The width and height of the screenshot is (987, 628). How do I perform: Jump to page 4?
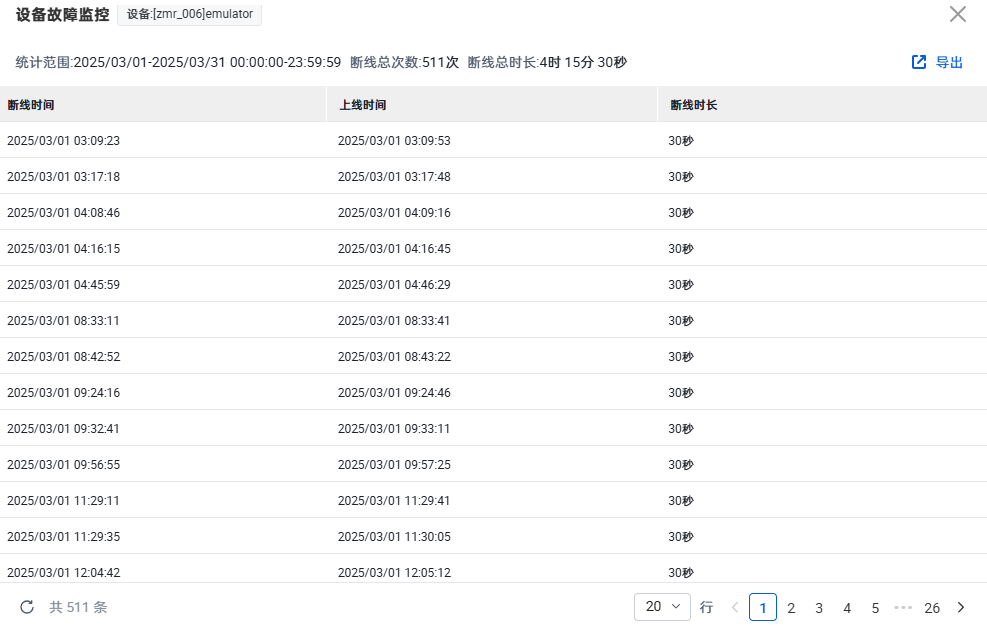[847, 607]
